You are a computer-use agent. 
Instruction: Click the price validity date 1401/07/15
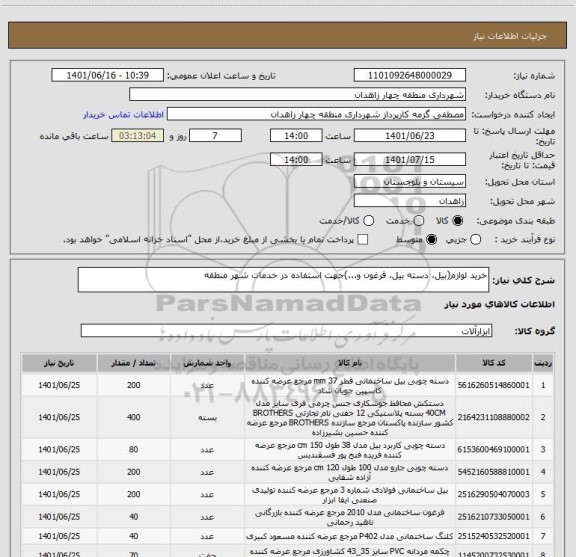pyautogui.click(x=410, y=159)
